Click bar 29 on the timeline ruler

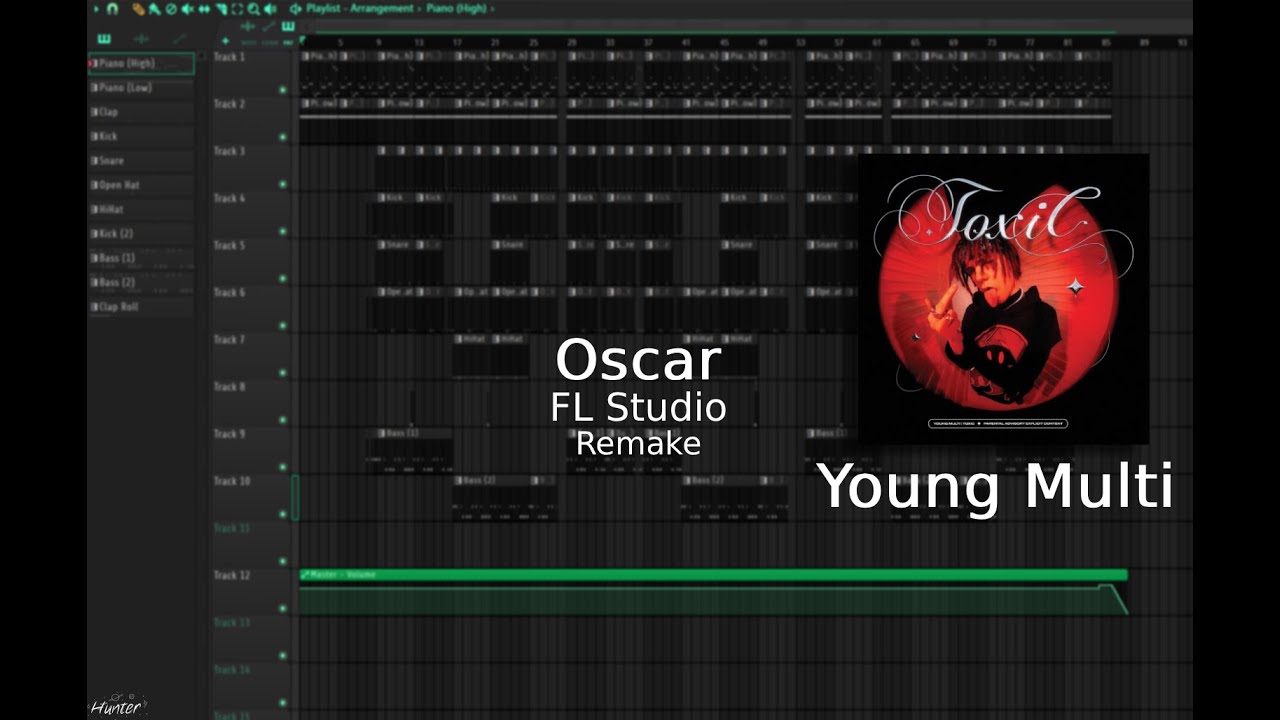tap(571, 43)
